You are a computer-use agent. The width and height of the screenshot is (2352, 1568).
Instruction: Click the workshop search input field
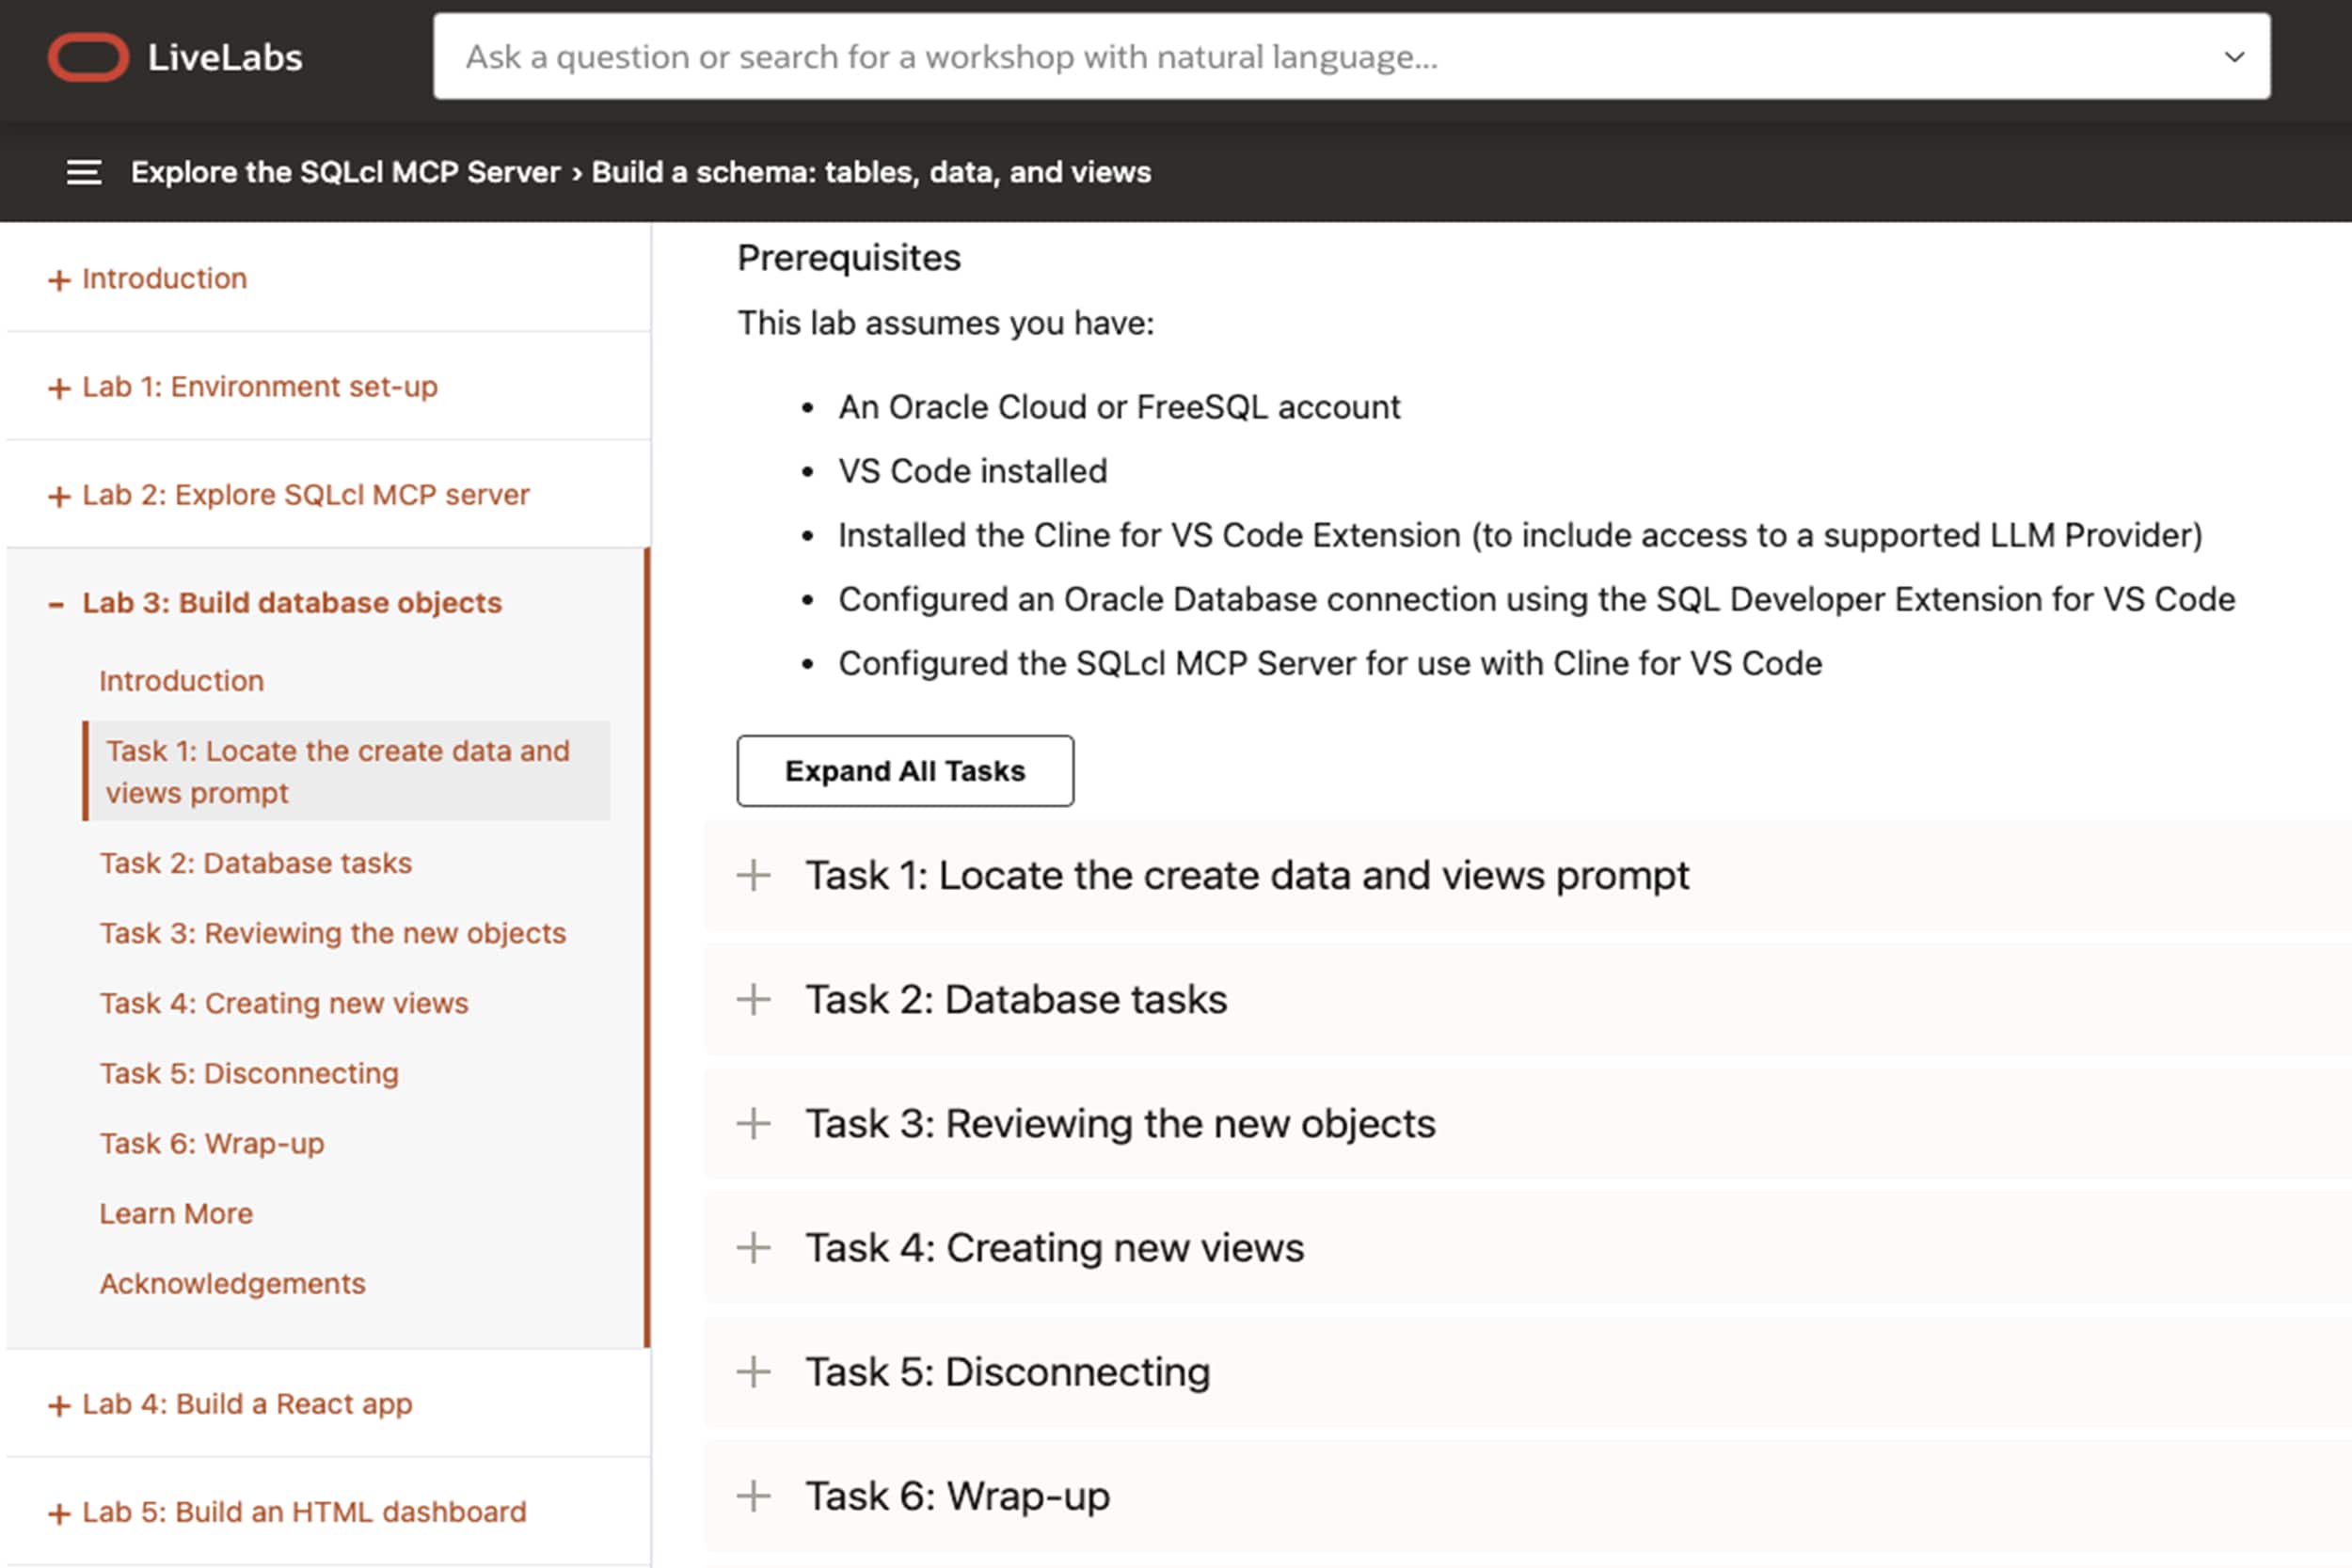coord(1351,57)
